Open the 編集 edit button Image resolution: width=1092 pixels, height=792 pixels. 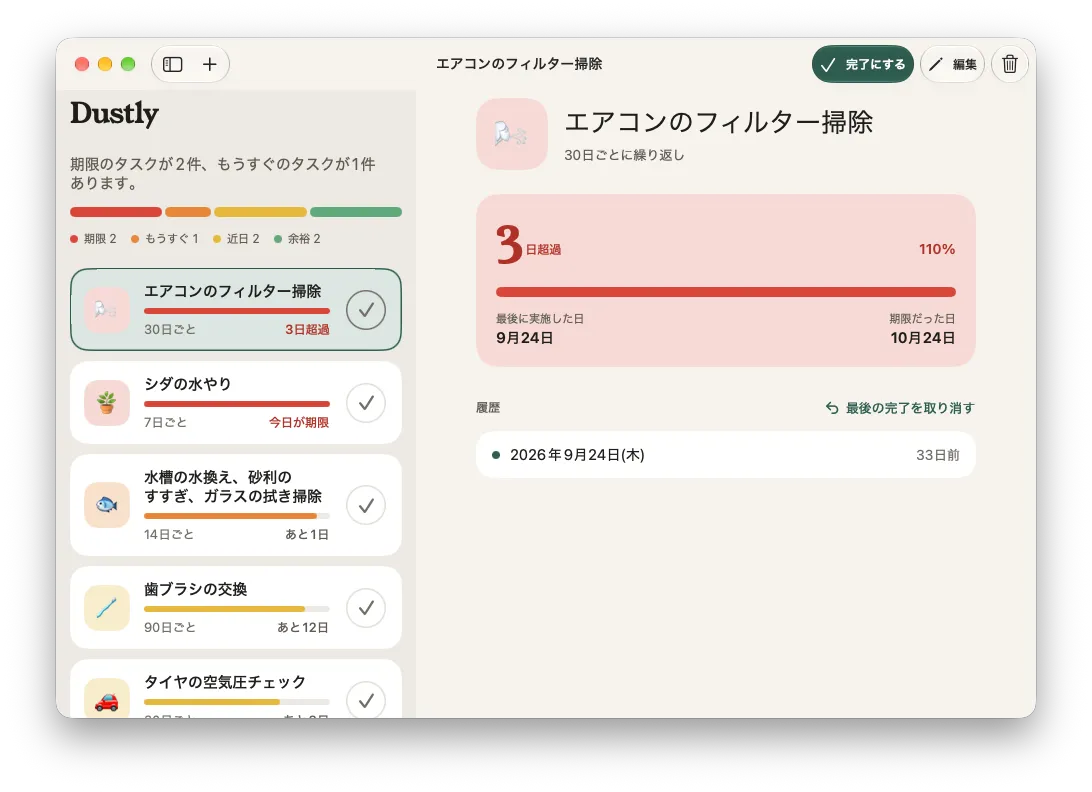point(952,64)
